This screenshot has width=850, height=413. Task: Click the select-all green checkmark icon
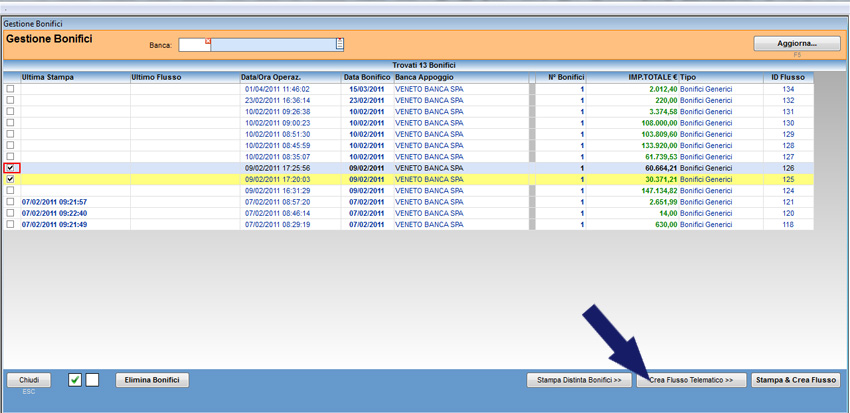75,380
